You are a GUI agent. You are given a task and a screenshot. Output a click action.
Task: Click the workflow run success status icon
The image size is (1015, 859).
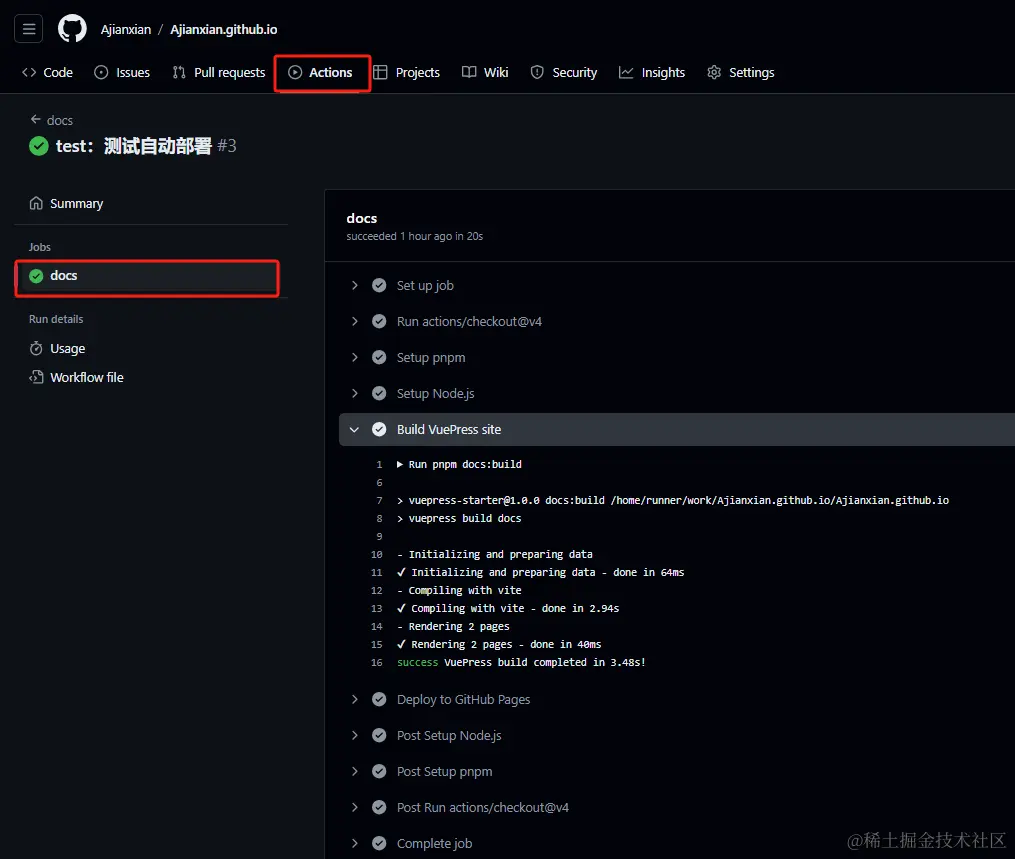pyautogui.click(x=39, y=146)
